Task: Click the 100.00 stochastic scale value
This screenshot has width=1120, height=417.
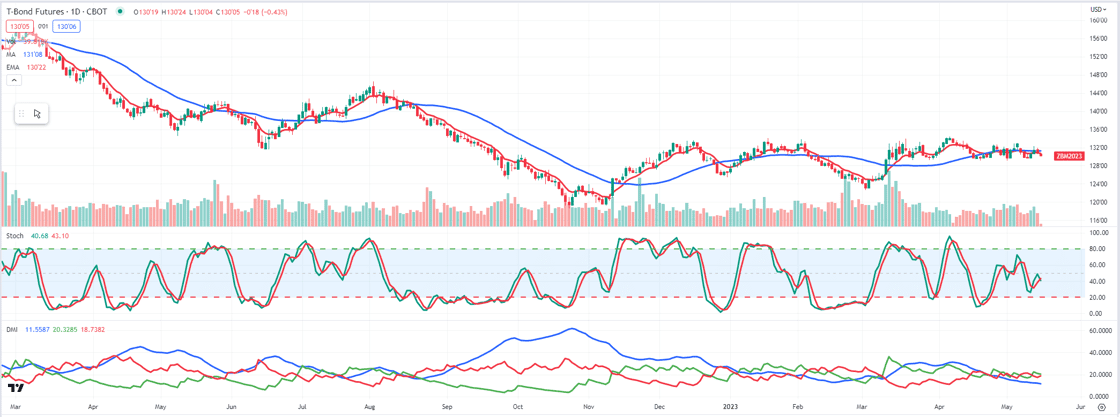Action: (1099, 233)
